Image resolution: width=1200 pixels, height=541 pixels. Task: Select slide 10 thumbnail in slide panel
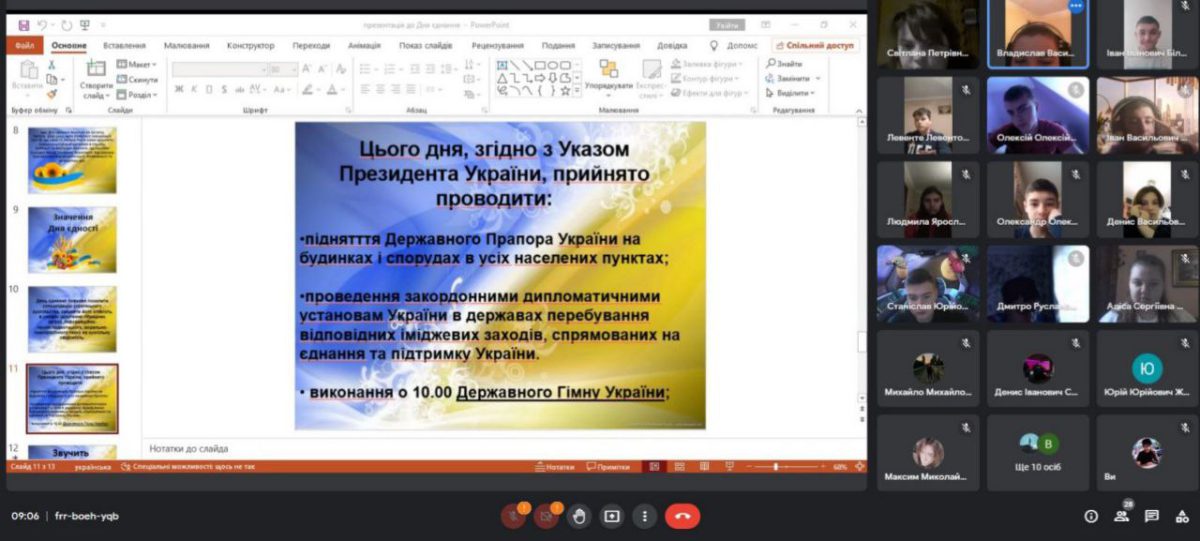72,319
